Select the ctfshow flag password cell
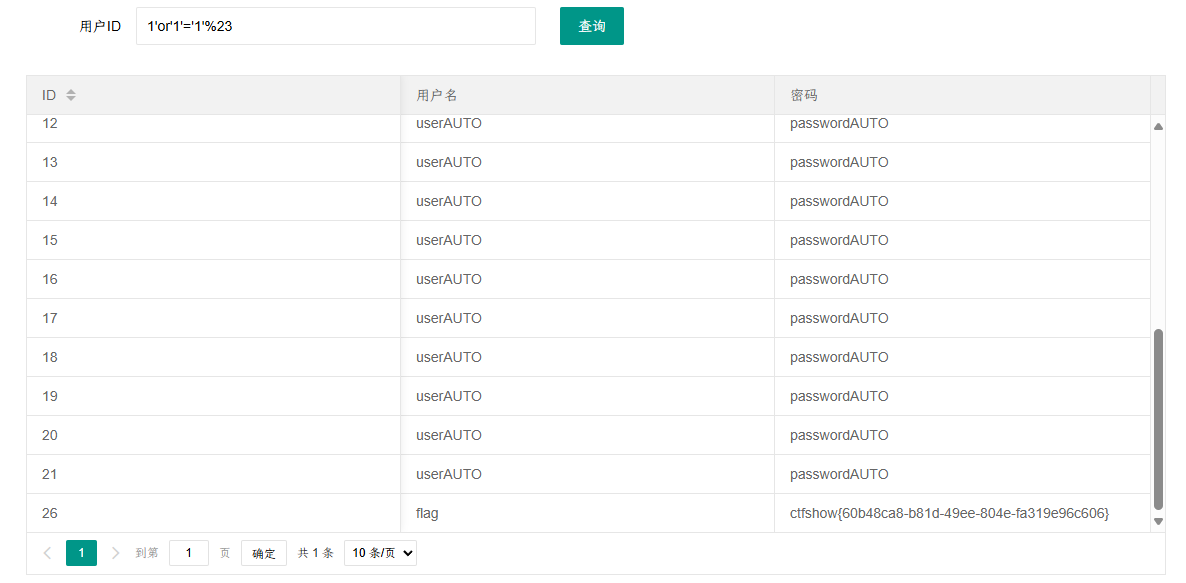1186x583 pixels. pyautogui.click(x=949, y=513)
